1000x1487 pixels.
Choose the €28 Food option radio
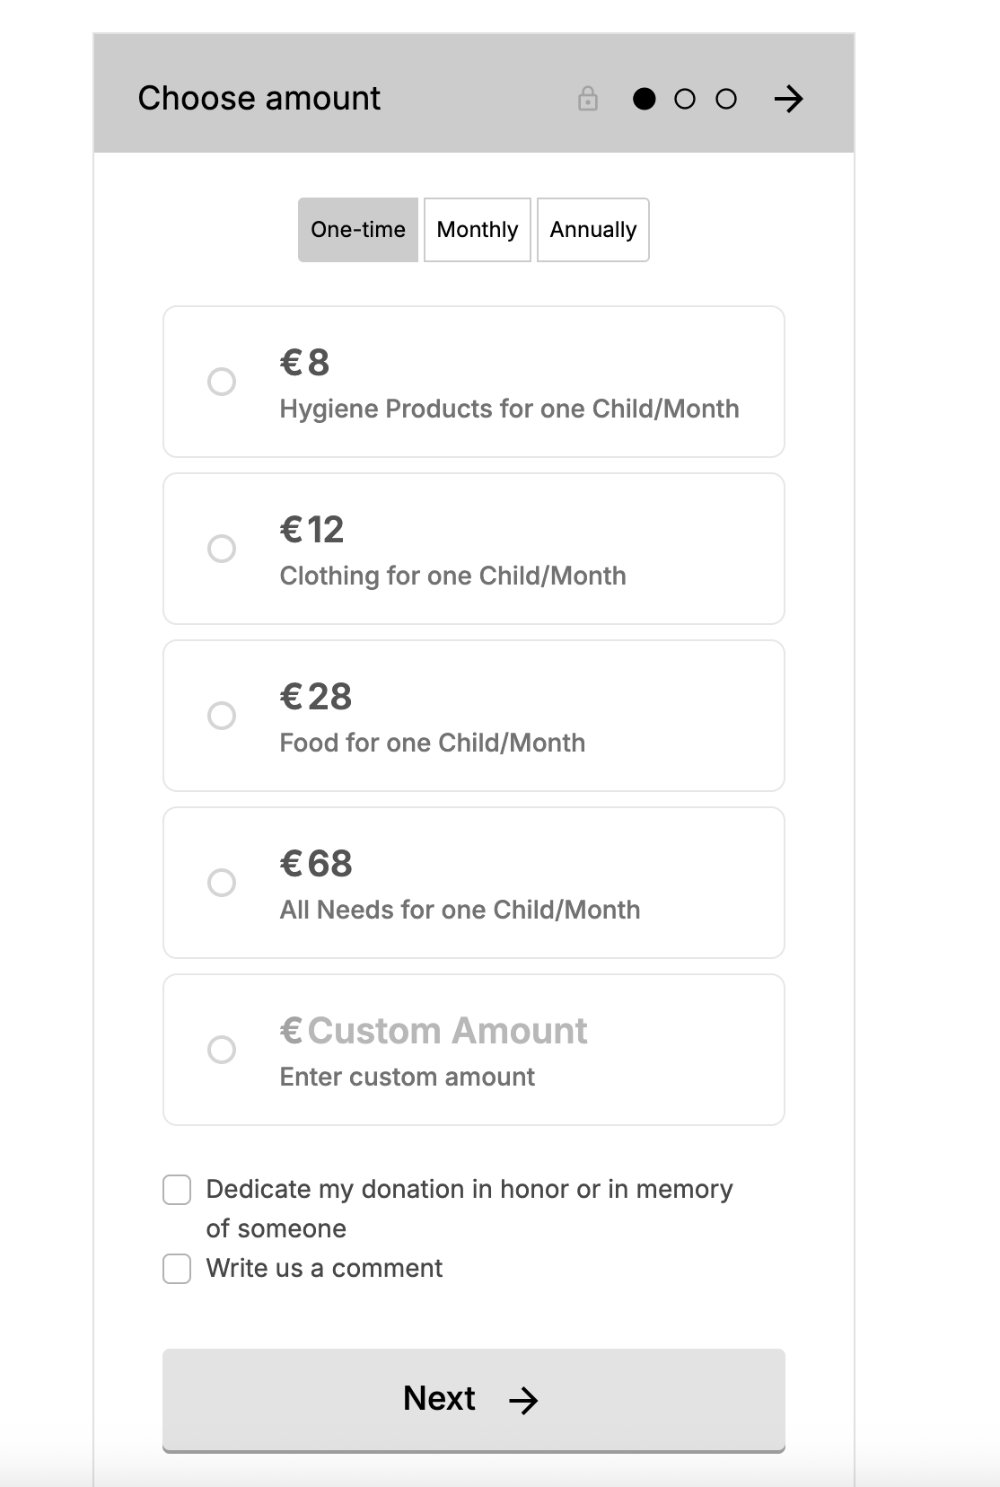[221, 716]
